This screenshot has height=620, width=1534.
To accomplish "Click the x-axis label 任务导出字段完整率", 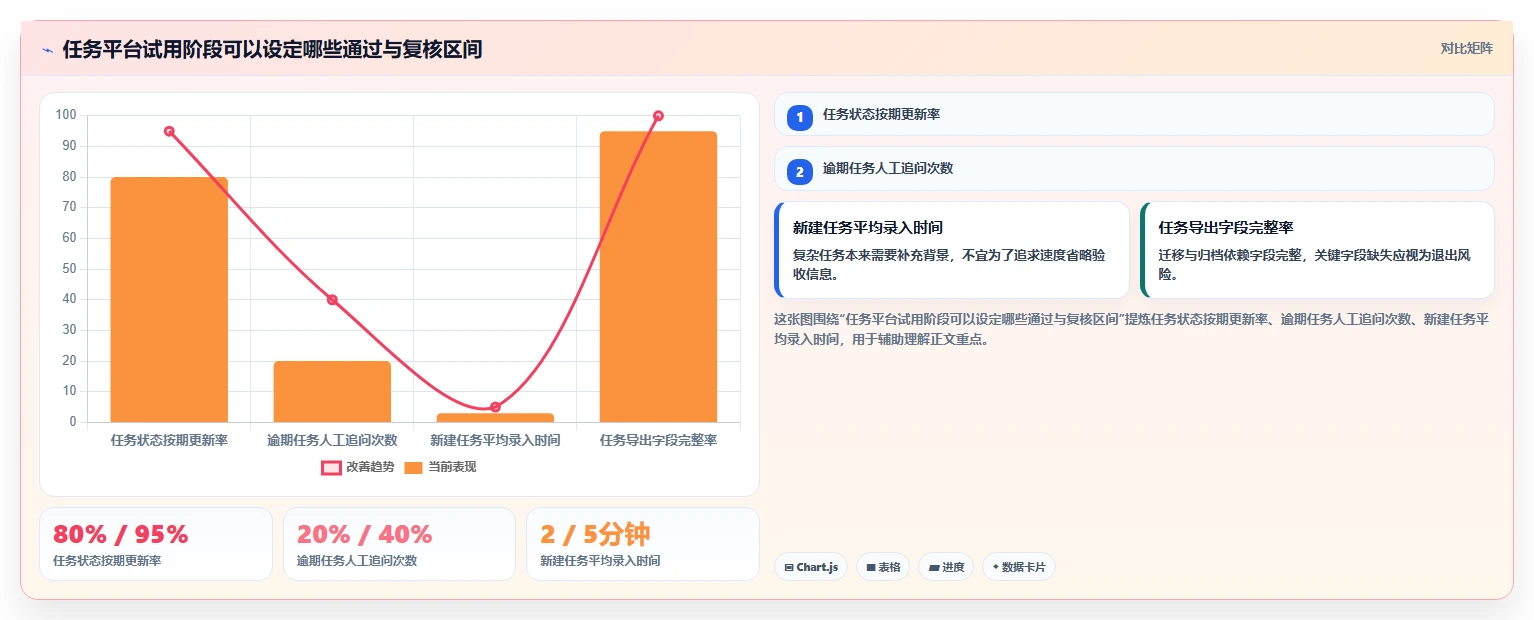I will [x=658, y=440].
